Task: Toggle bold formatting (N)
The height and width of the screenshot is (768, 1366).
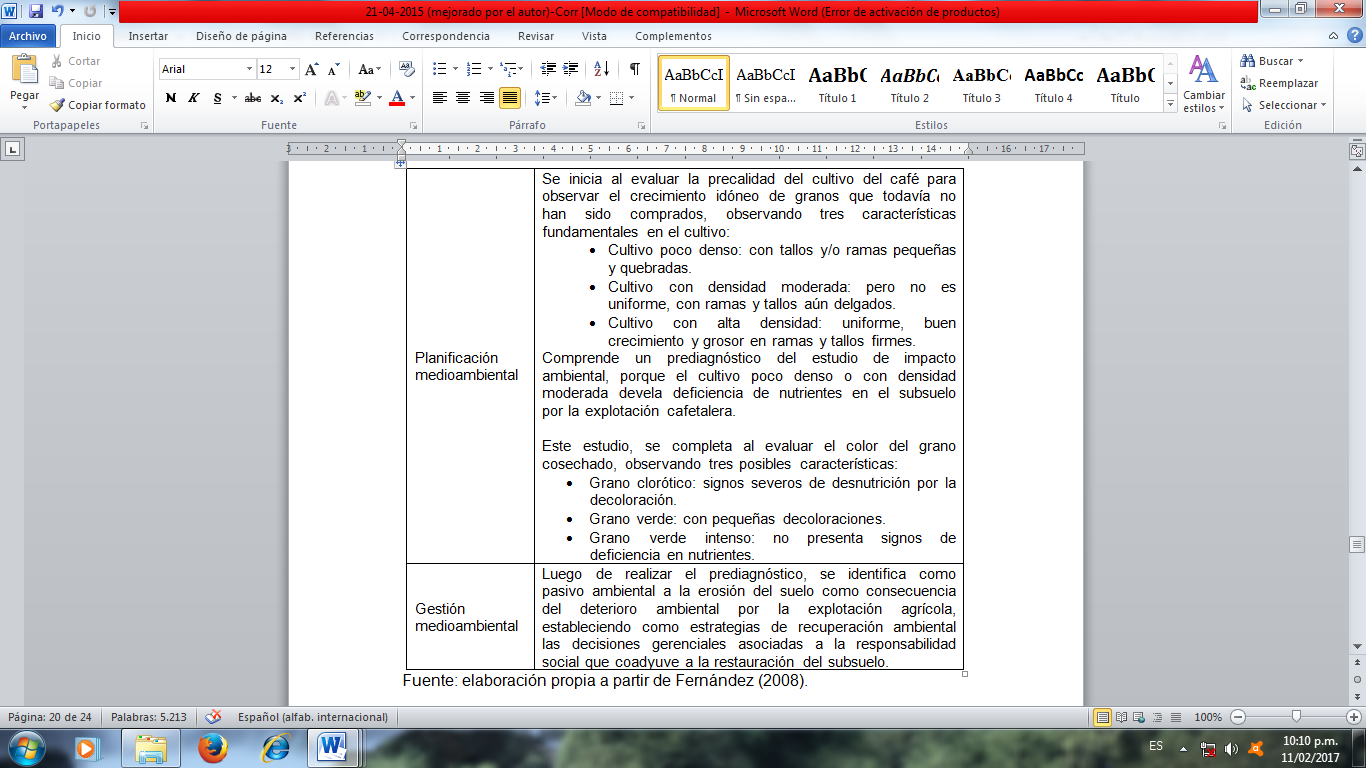Action: point(170,98)
